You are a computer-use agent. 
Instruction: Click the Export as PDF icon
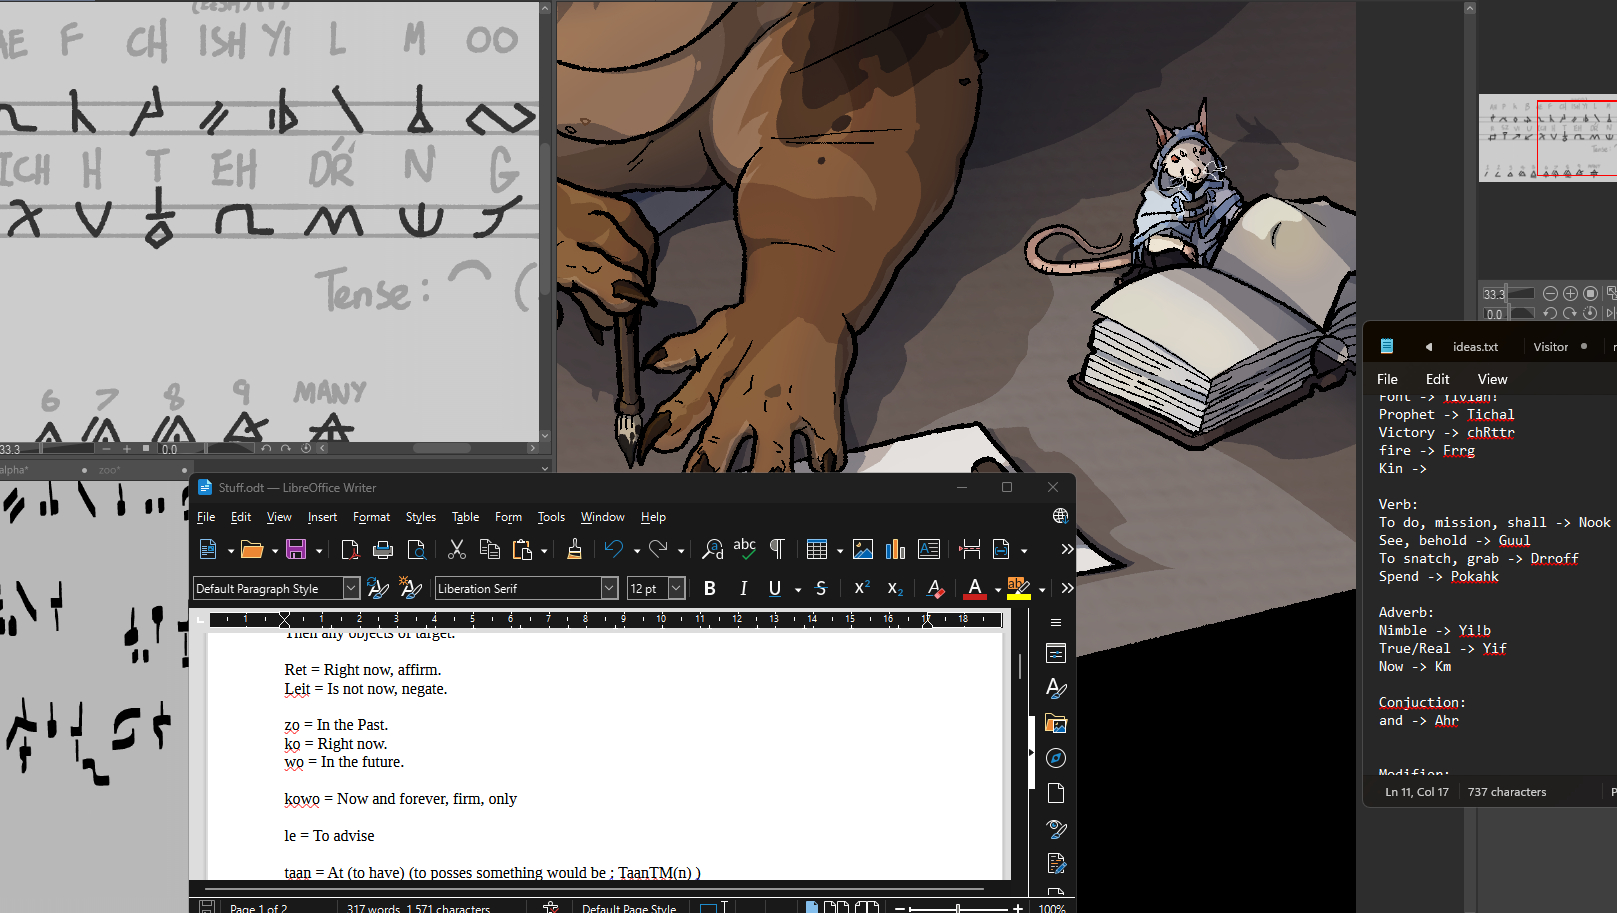coord(350,549)
